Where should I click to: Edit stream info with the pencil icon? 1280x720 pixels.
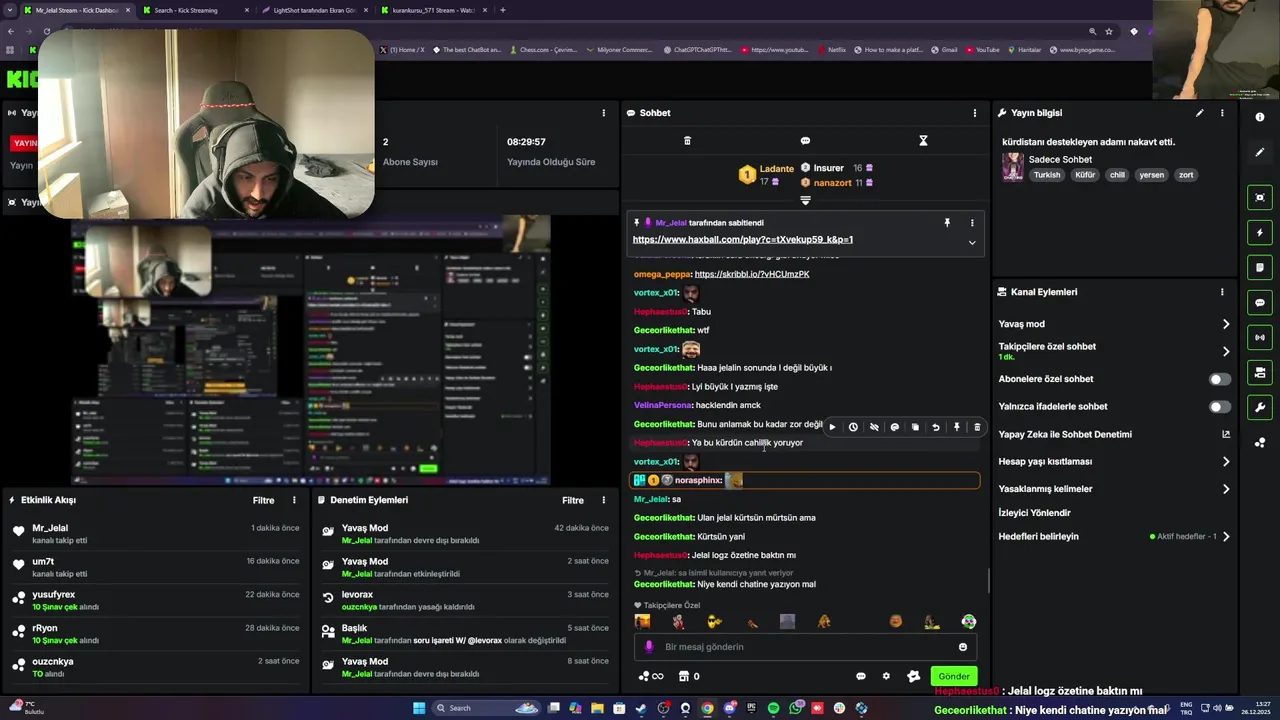click(x=1199, y=113)
